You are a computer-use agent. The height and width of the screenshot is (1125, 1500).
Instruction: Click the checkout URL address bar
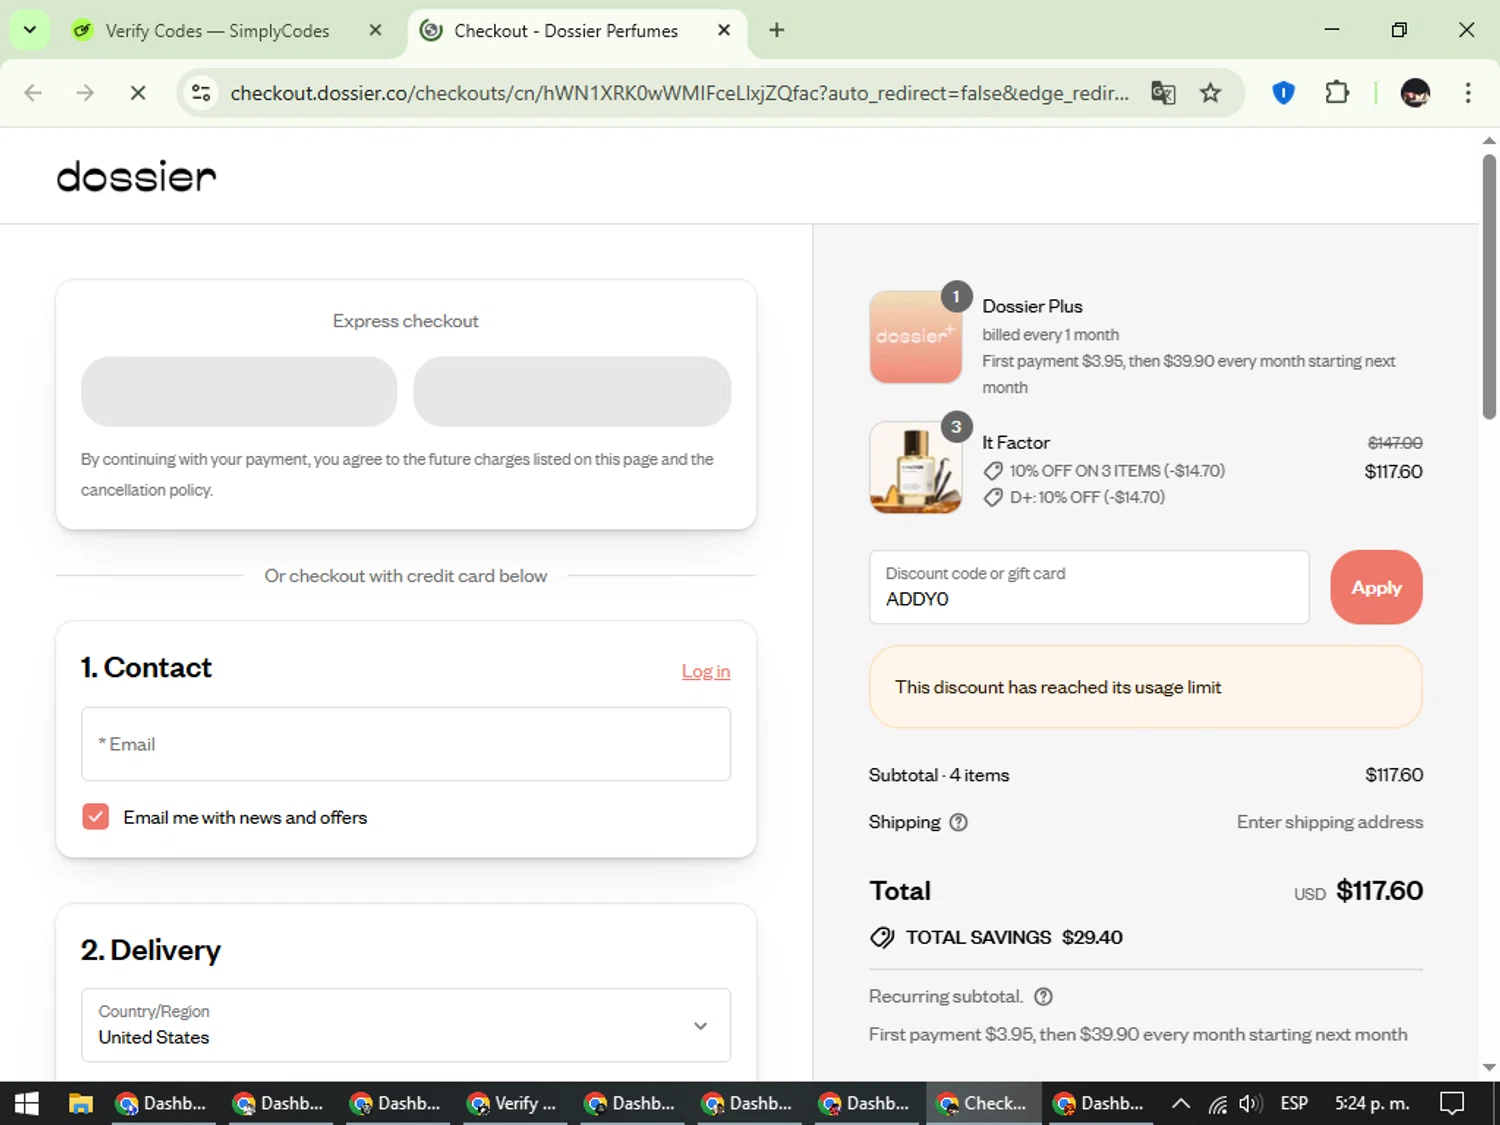coord(679,93)
